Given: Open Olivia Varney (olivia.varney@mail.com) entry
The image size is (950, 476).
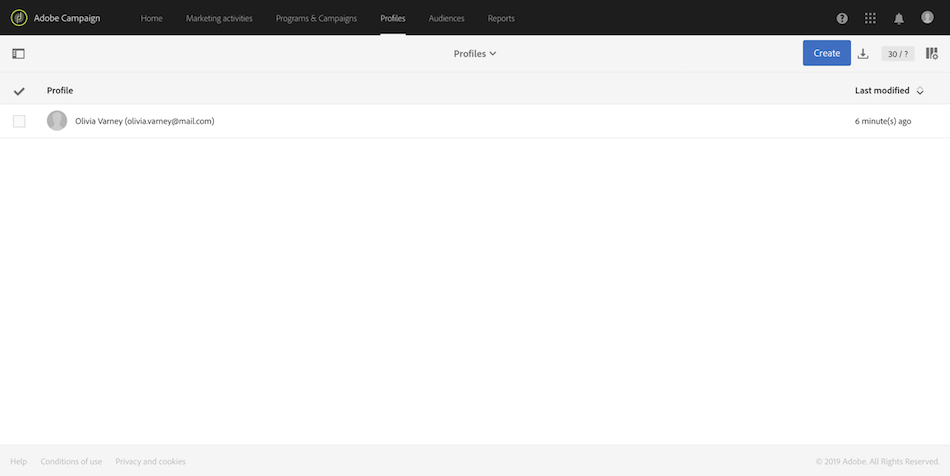Looking at the screenshot, I should [x=145, y=121].
